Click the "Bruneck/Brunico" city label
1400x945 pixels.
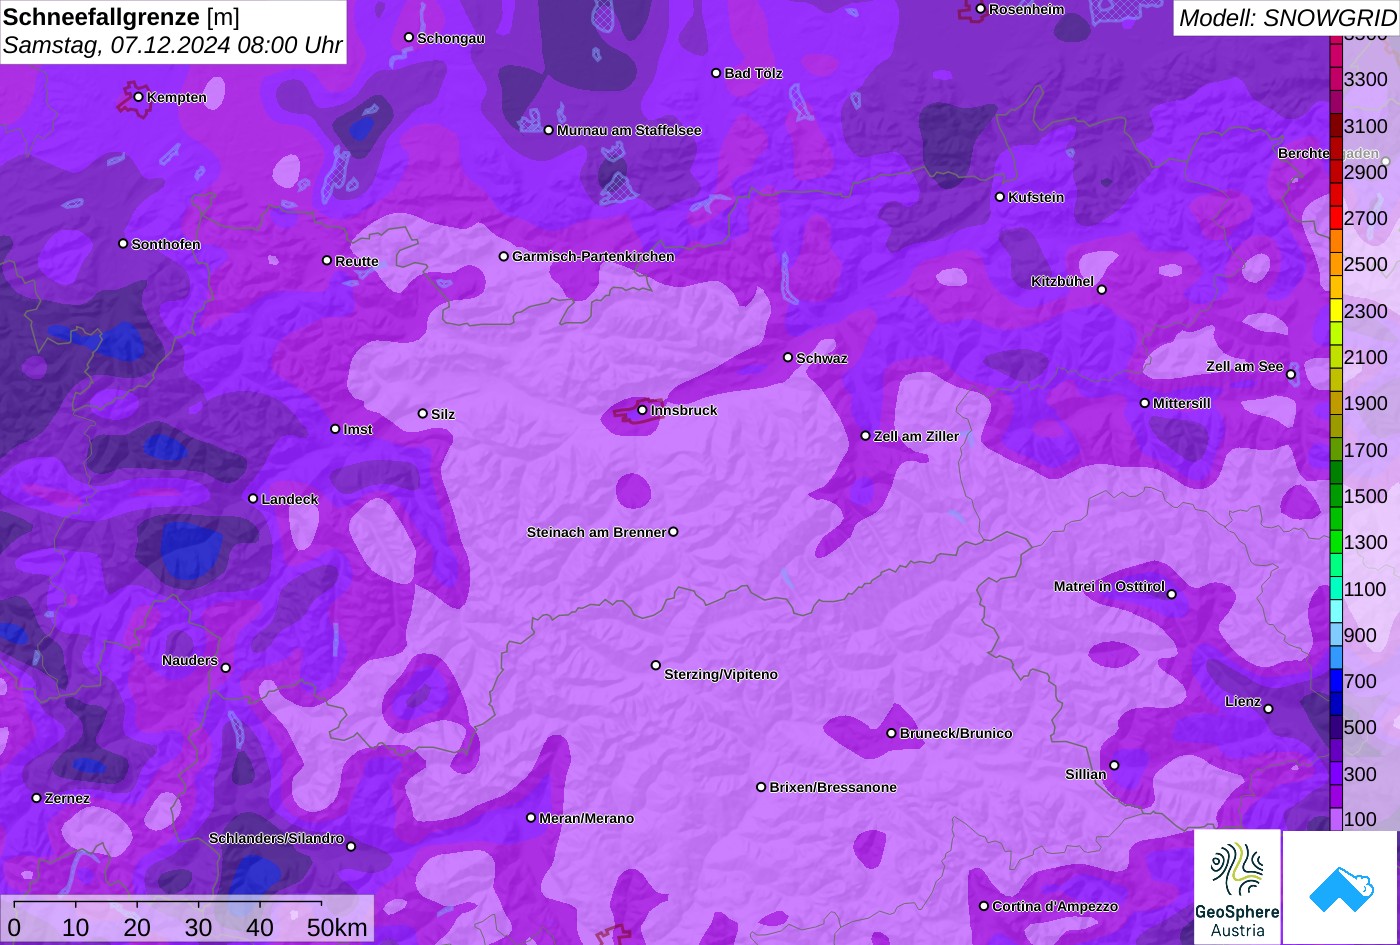[x=956, y=733]
